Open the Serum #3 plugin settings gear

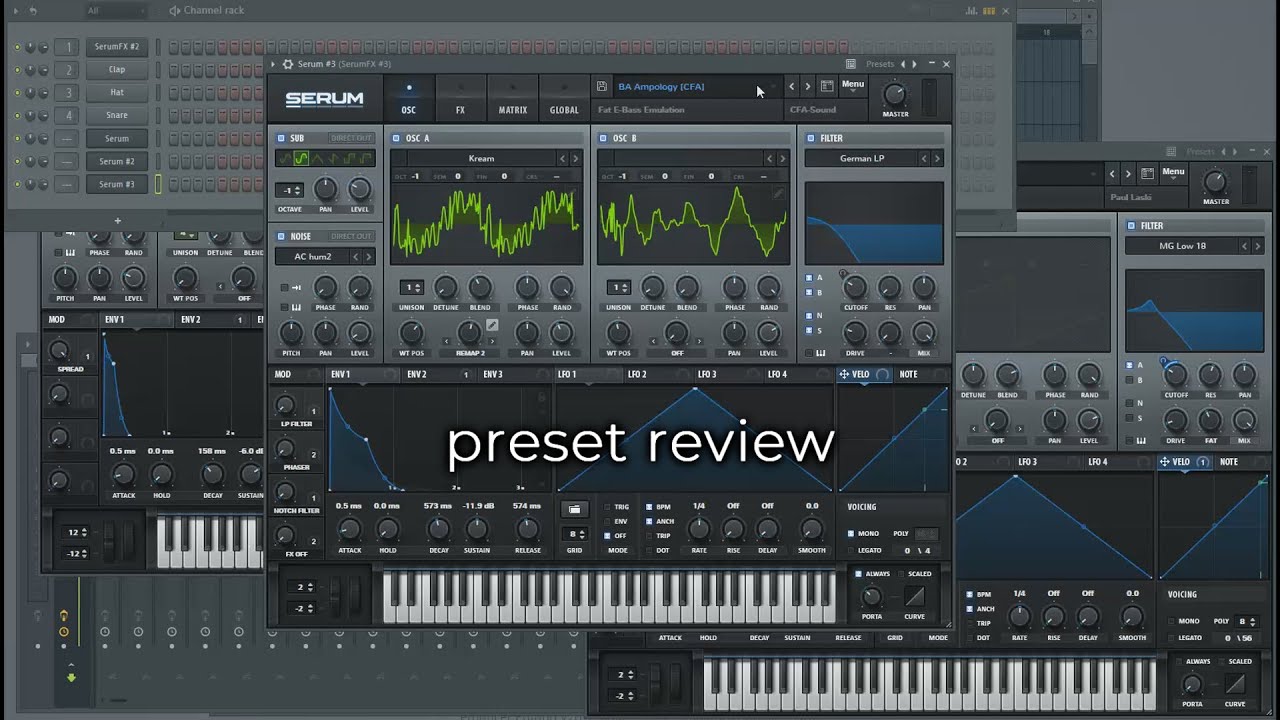[288, 64]
